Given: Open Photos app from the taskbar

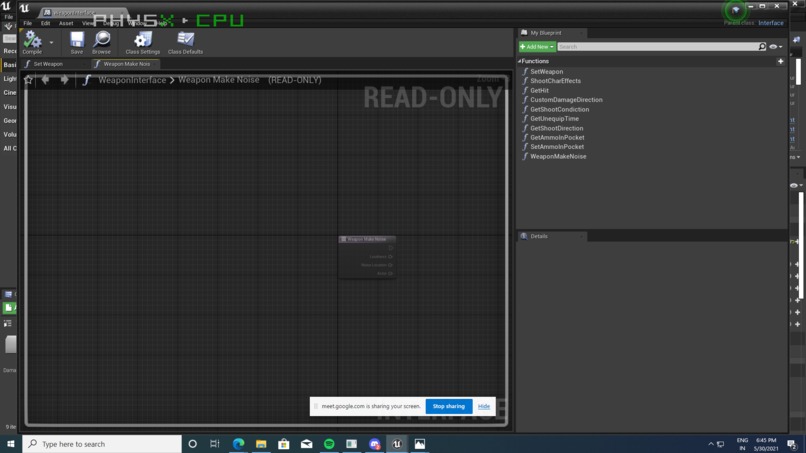Looking at the screenshot, I should coord(419,444).
